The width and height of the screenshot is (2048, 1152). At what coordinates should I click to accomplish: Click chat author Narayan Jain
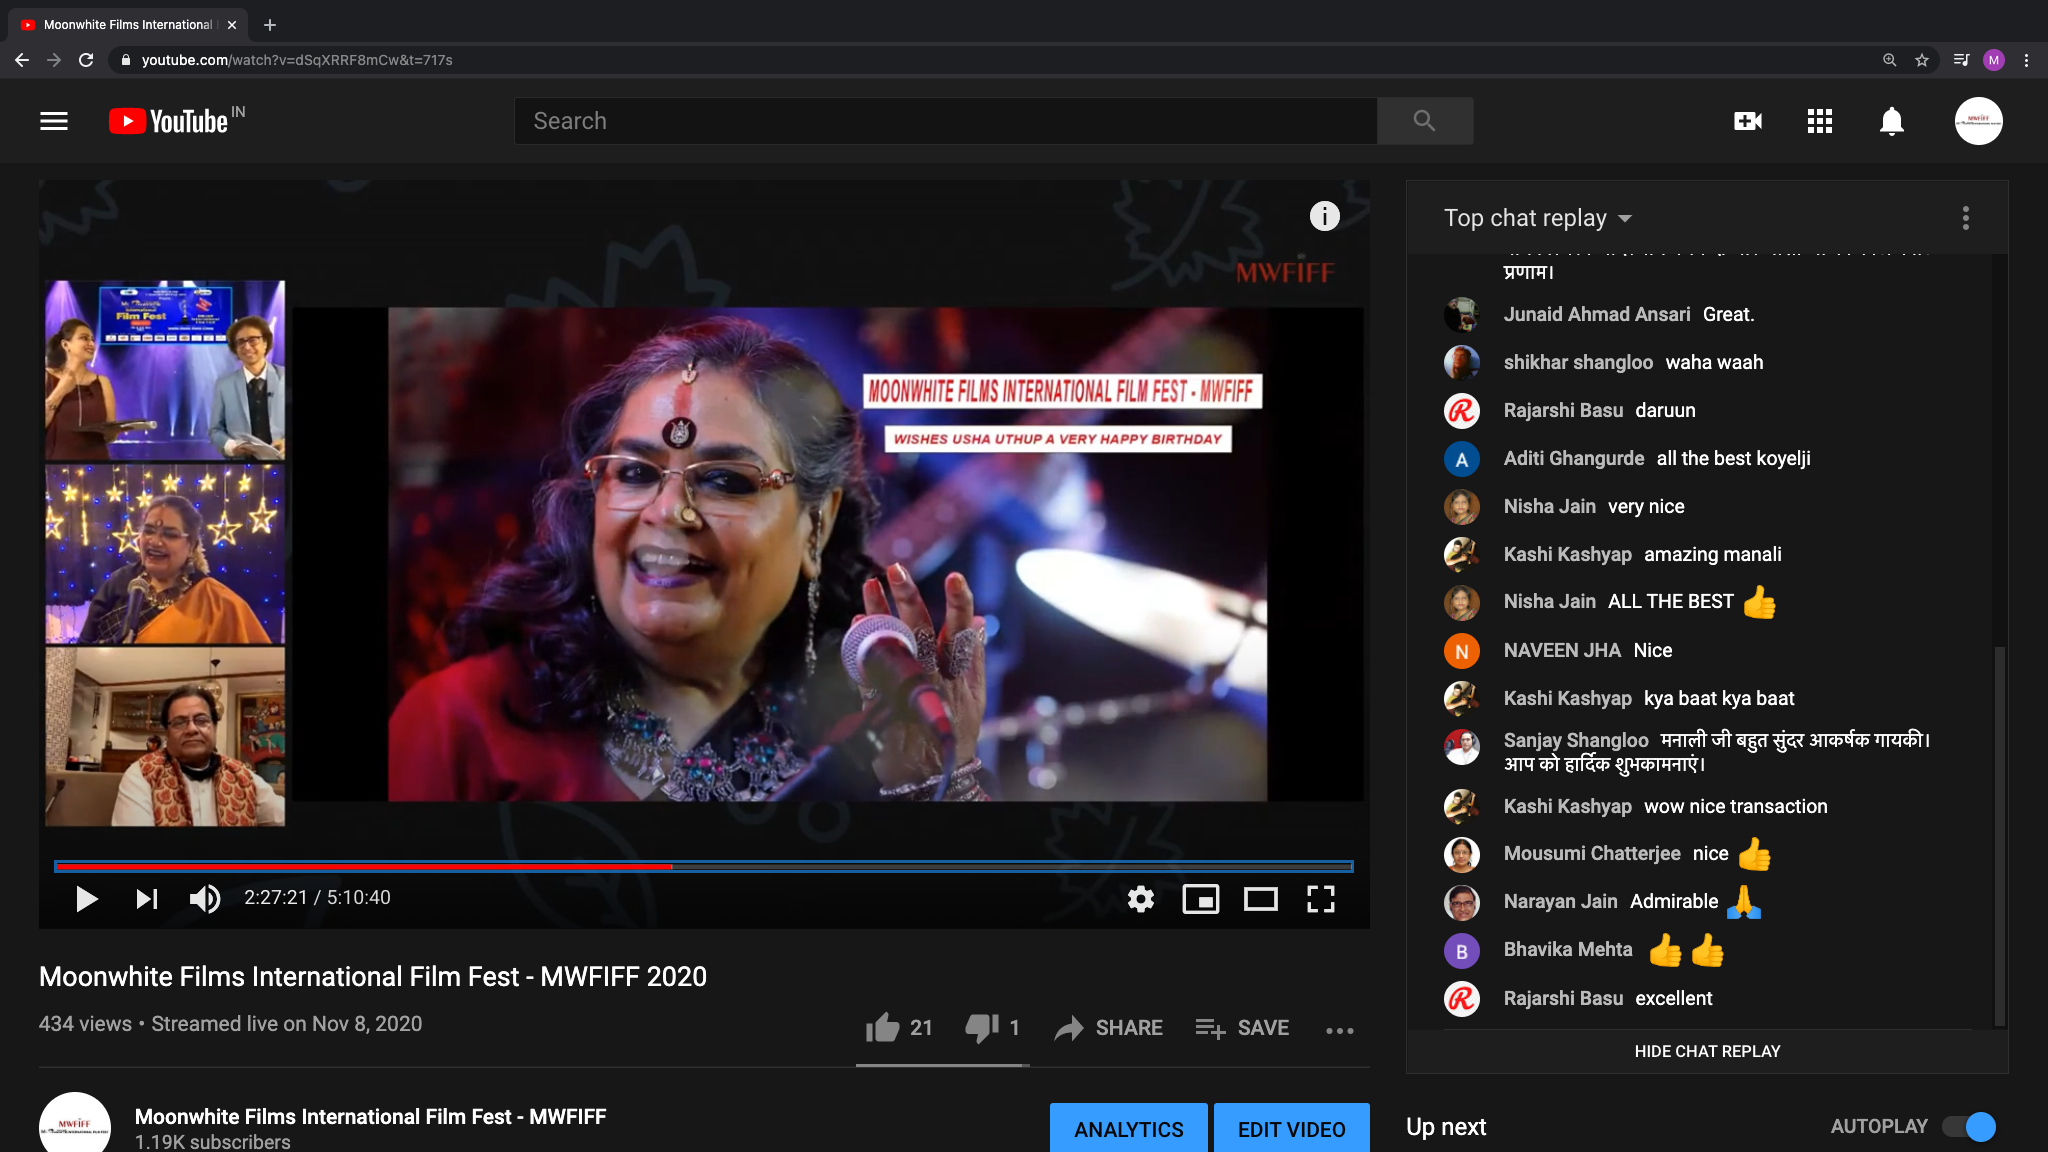click(x=1560, y=901)
